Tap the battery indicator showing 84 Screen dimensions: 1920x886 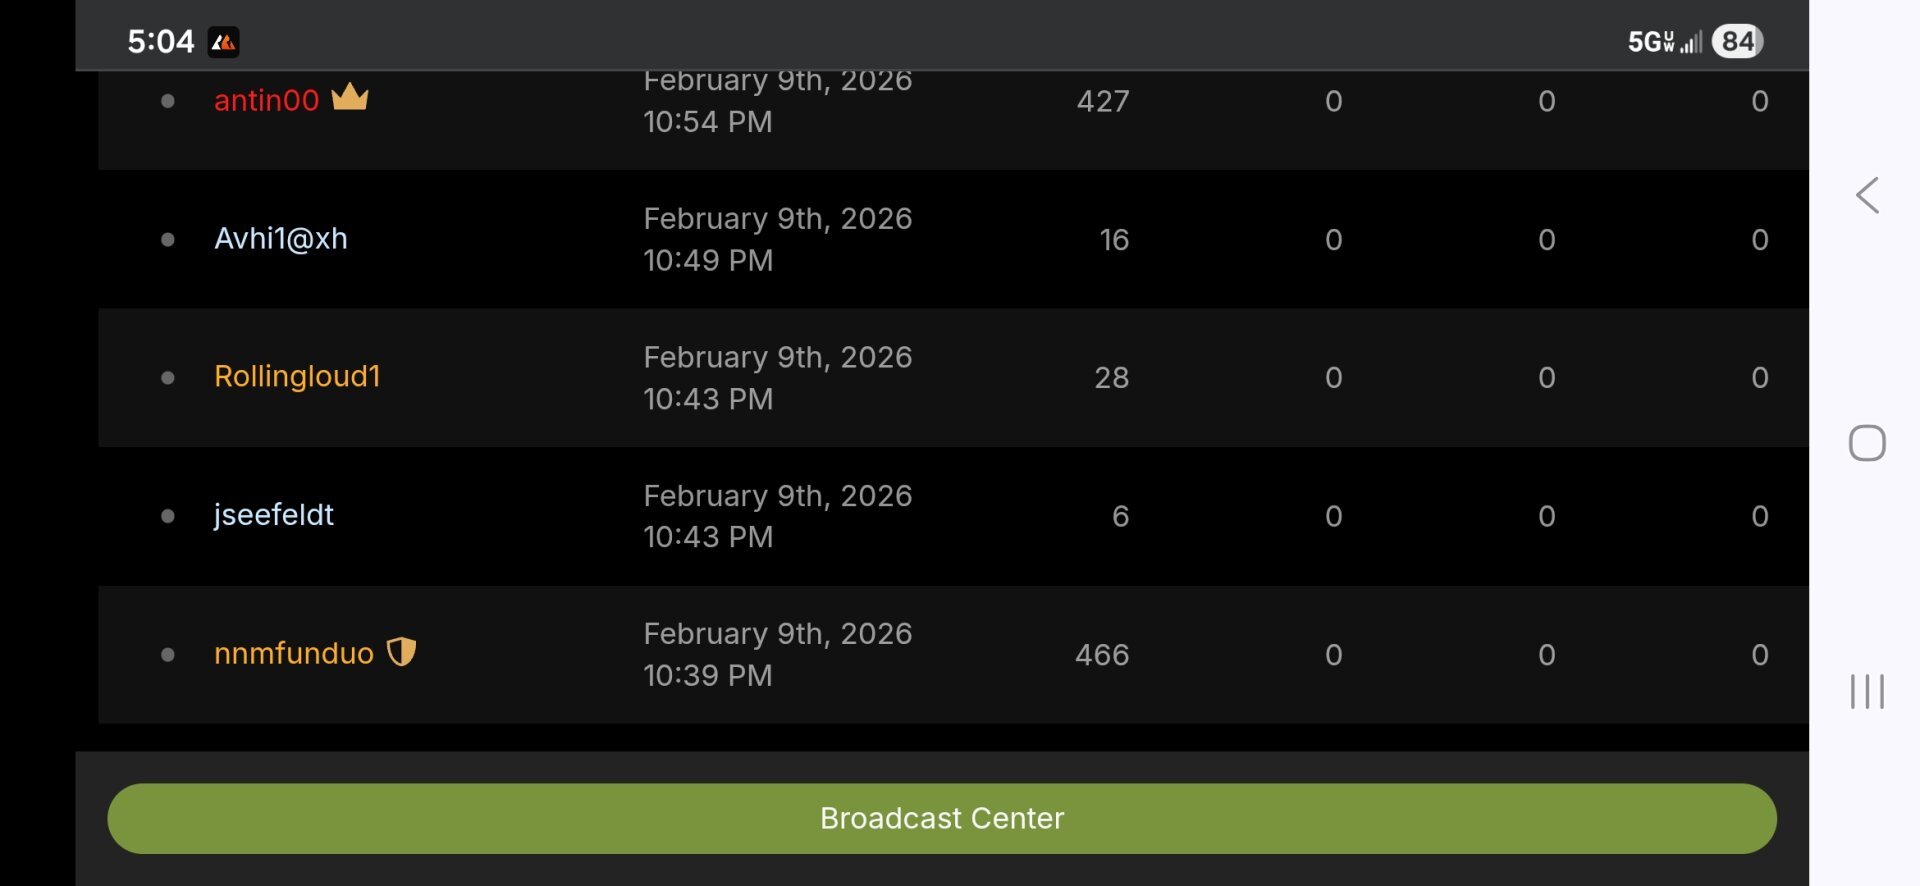tap(1737, 41)
